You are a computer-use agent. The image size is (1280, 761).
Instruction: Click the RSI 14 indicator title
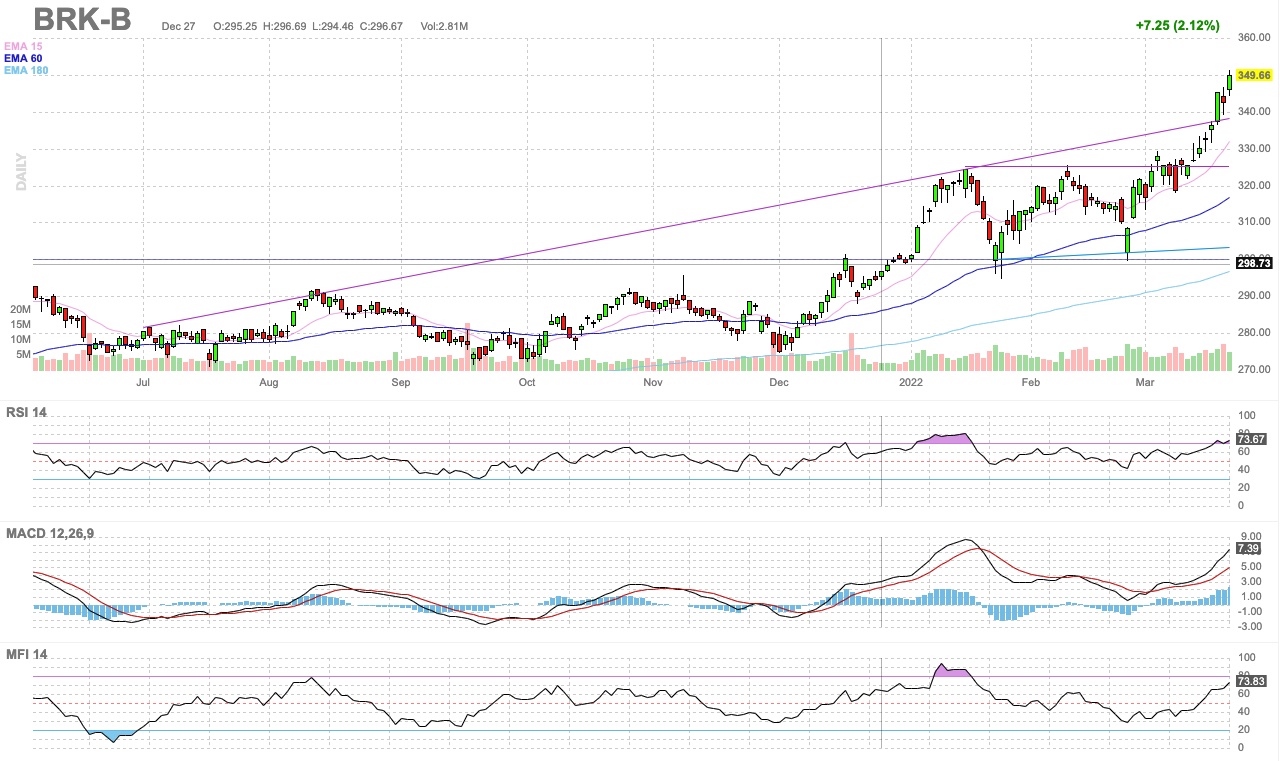[27, 412]
